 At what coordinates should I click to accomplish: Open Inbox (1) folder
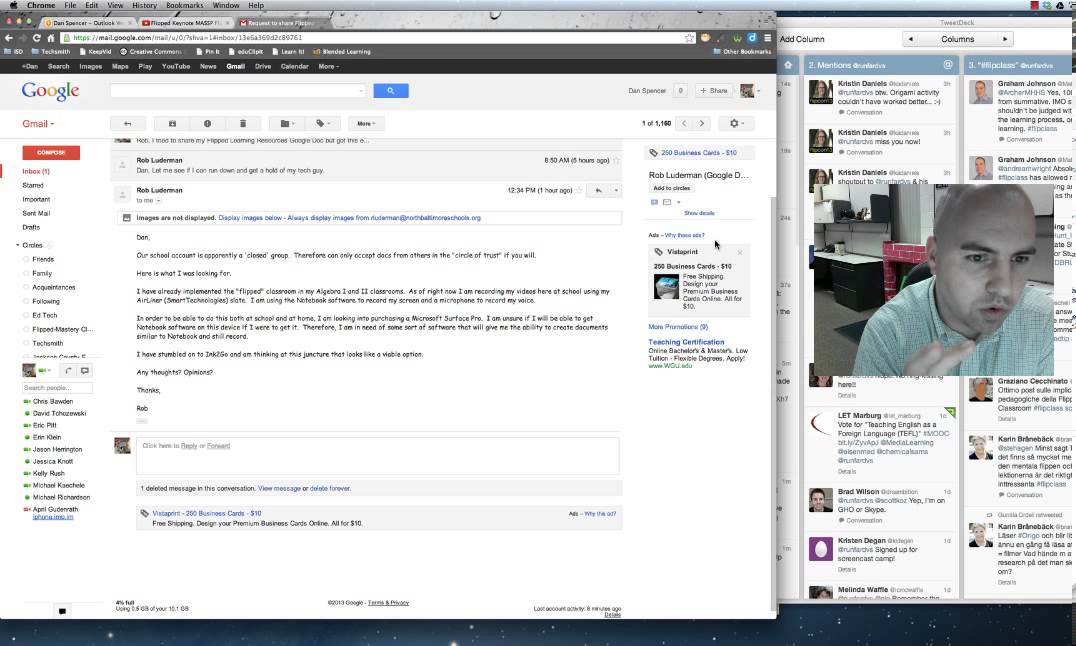36,171
